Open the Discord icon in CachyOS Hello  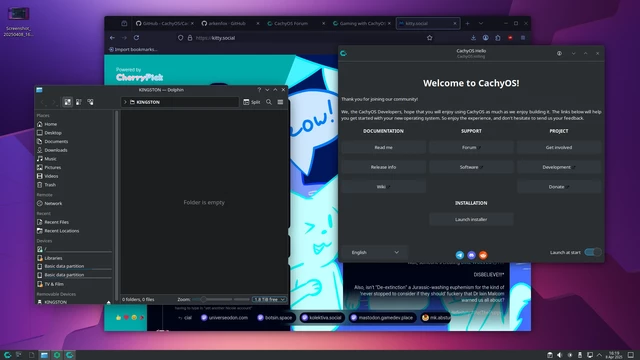pos(471,255)
